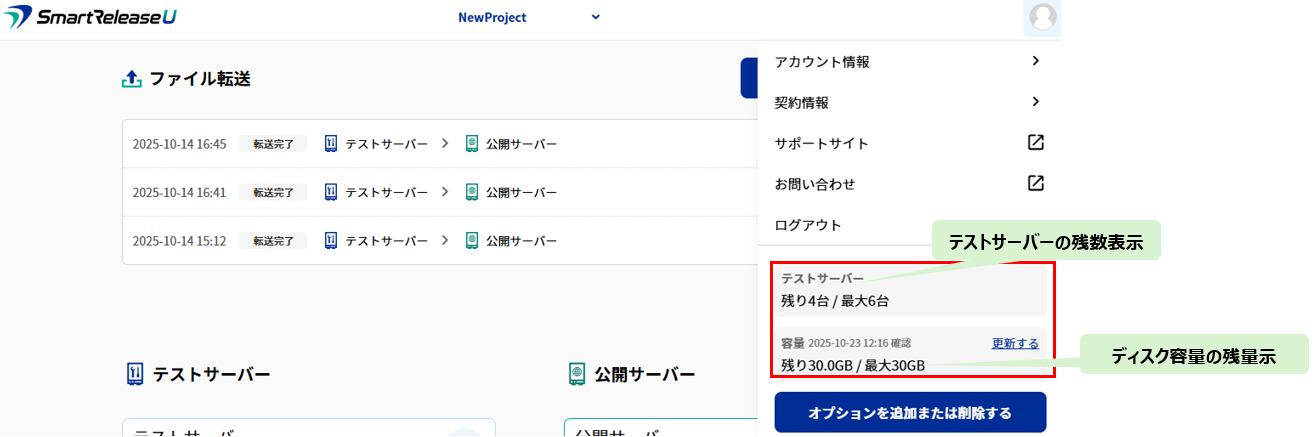Click the external link icon beside お問い合わせ
Image resolution: width=1316 pixels, height=437 pixels.
1036,184
